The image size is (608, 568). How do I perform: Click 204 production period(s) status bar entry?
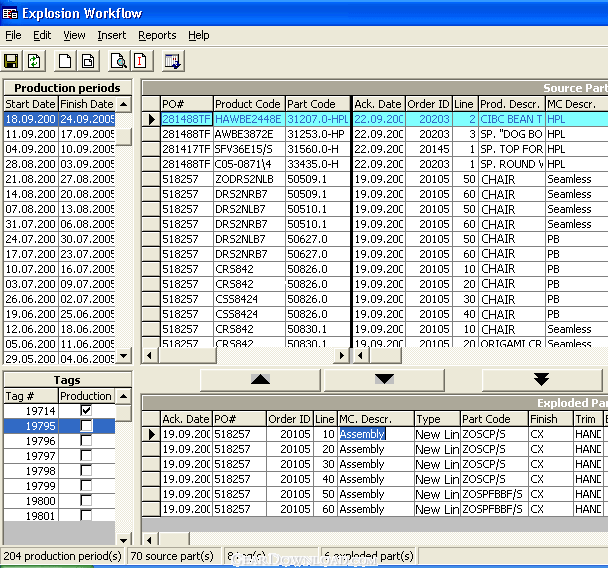pos(62,556)
